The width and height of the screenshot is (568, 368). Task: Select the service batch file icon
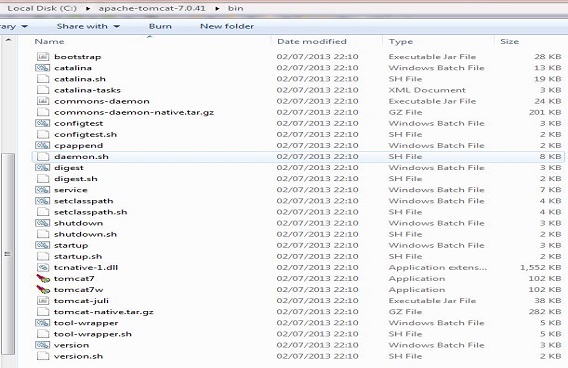[x=42, y=190]
